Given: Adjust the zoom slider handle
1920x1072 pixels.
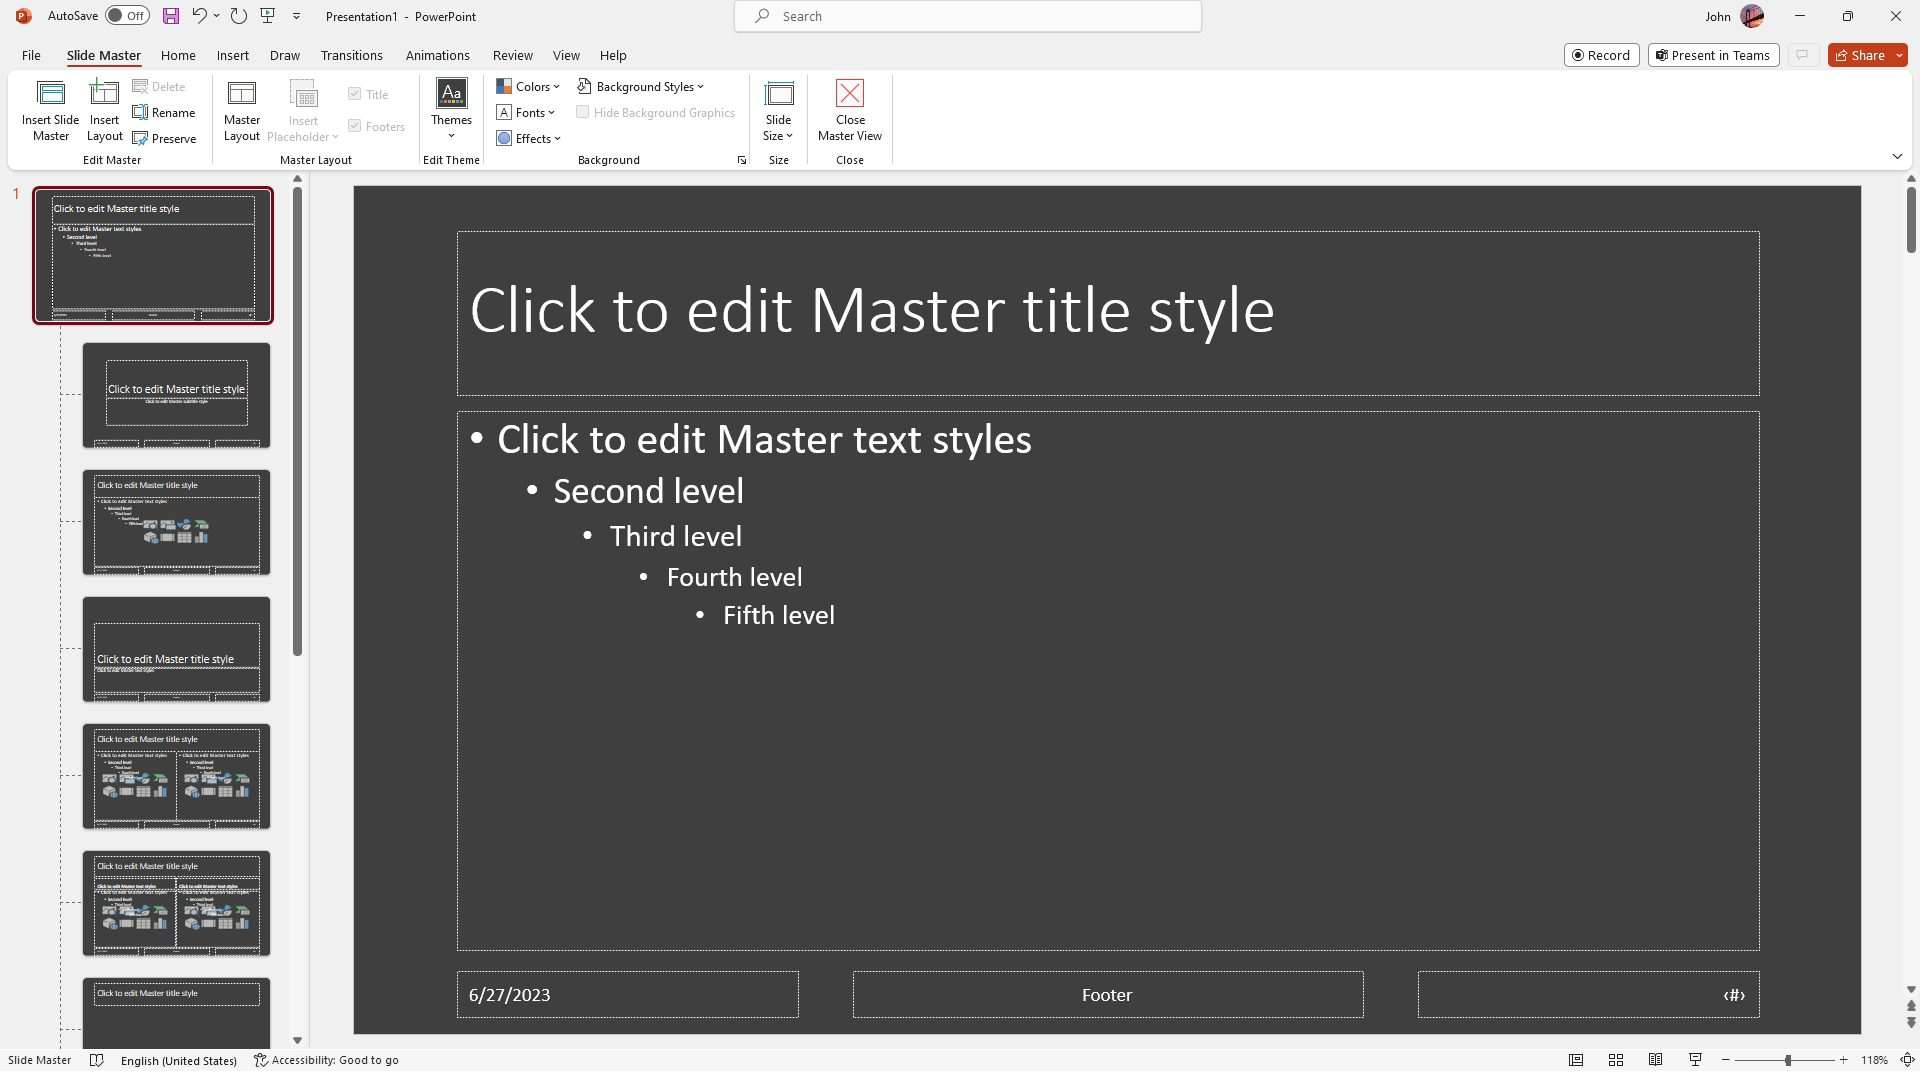Looking at the screenshot, I should tap(1787, 1061).
